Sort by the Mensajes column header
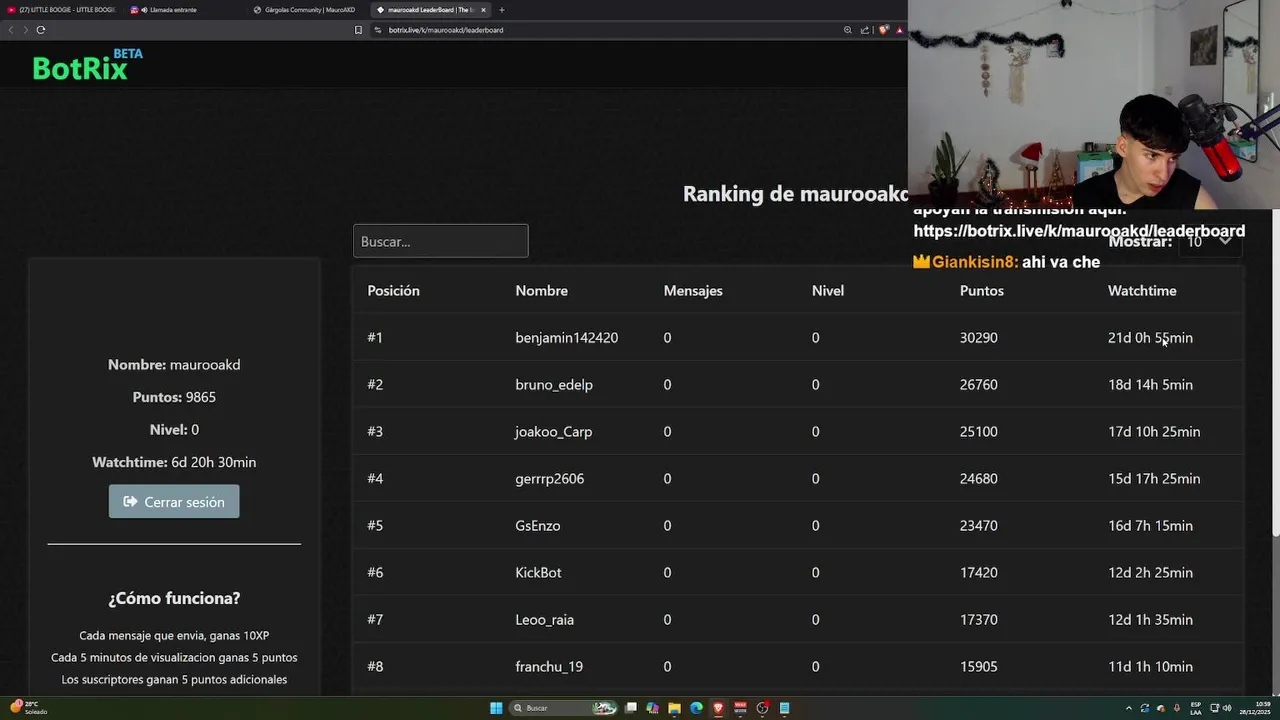 coord(692,291)
